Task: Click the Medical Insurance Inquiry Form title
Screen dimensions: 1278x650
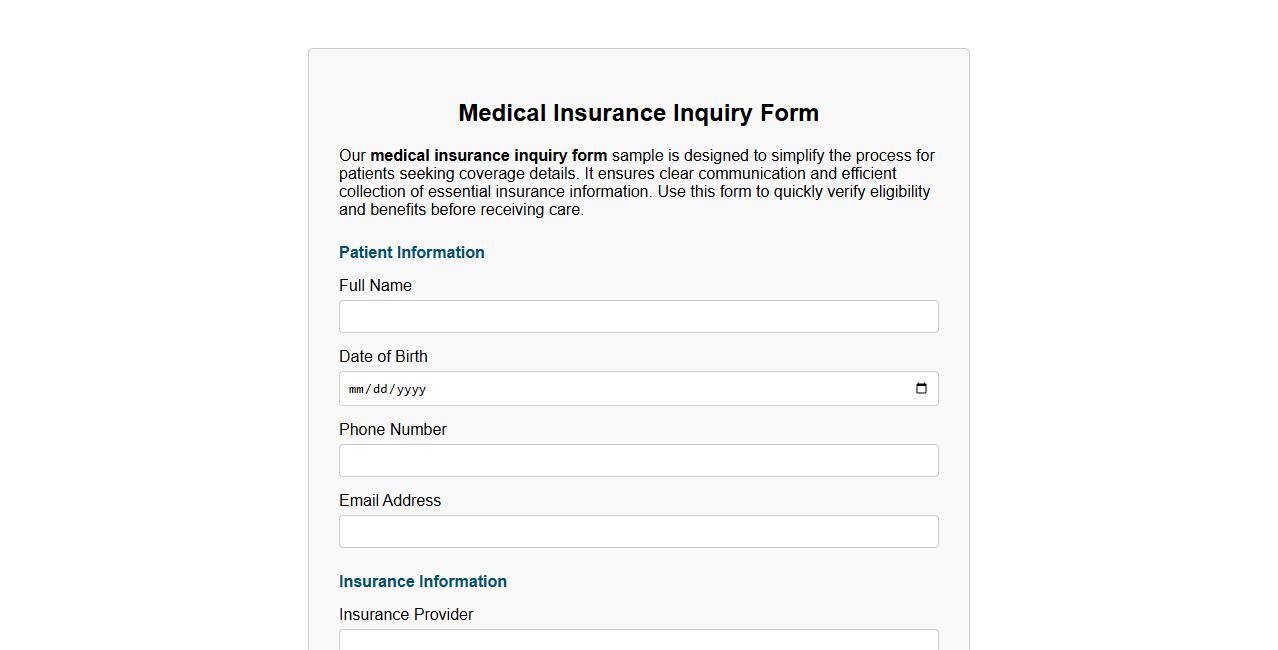Action: [x=638, y=113]
